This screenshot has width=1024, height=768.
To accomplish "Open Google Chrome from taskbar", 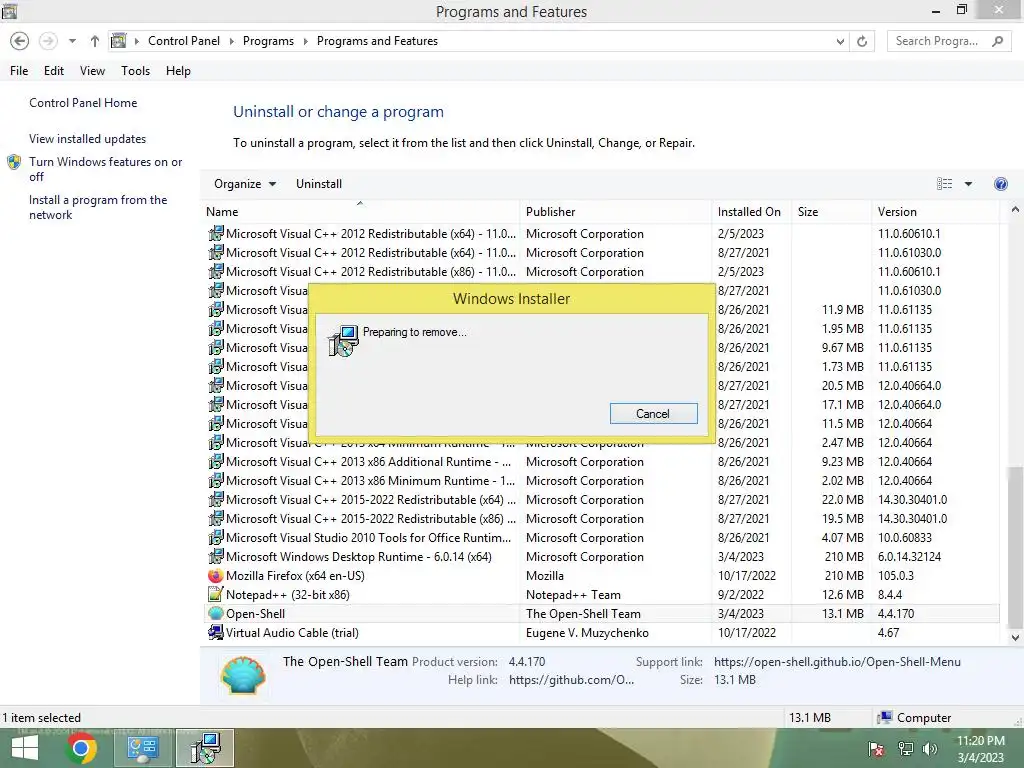I will [81, 748].
